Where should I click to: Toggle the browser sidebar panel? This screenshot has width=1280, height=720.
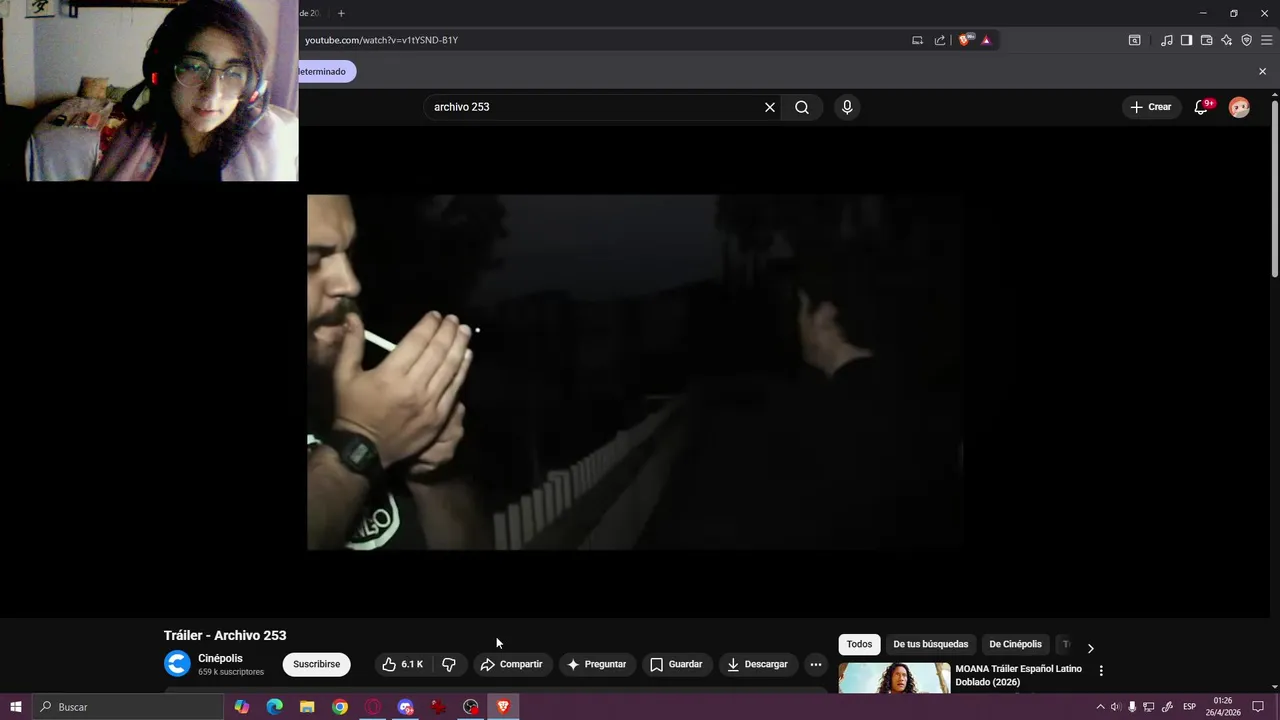pos(1186,40)
